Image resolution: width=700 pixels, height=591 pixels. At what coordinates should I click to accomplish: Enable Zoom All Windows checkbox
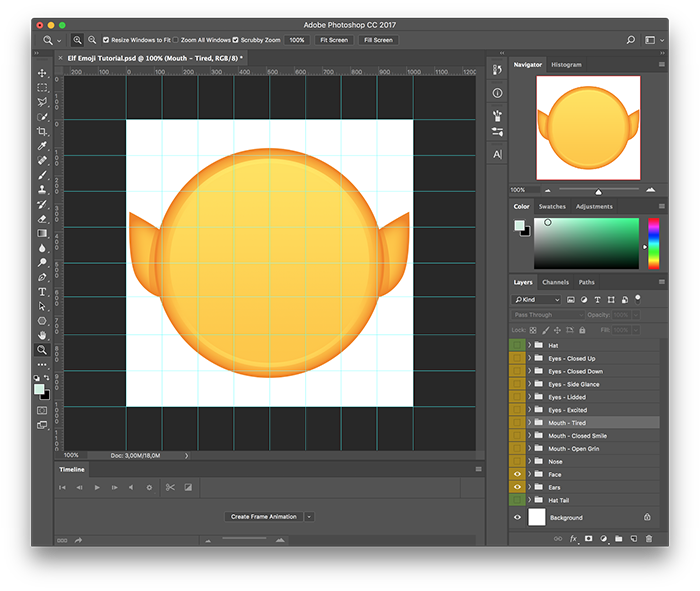177,40
